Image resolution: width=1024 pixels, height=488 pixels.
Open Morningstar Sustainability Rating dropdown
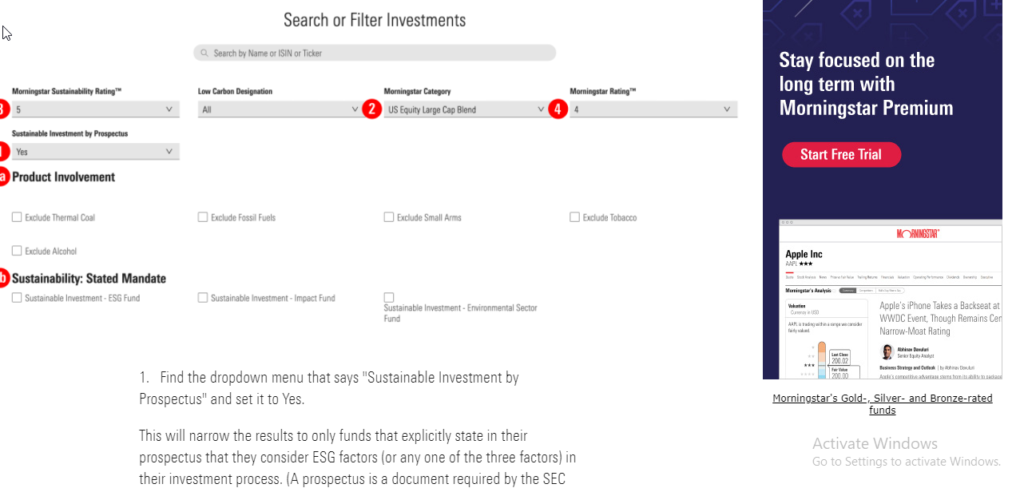pyautogui.click(x=95, y=110)
